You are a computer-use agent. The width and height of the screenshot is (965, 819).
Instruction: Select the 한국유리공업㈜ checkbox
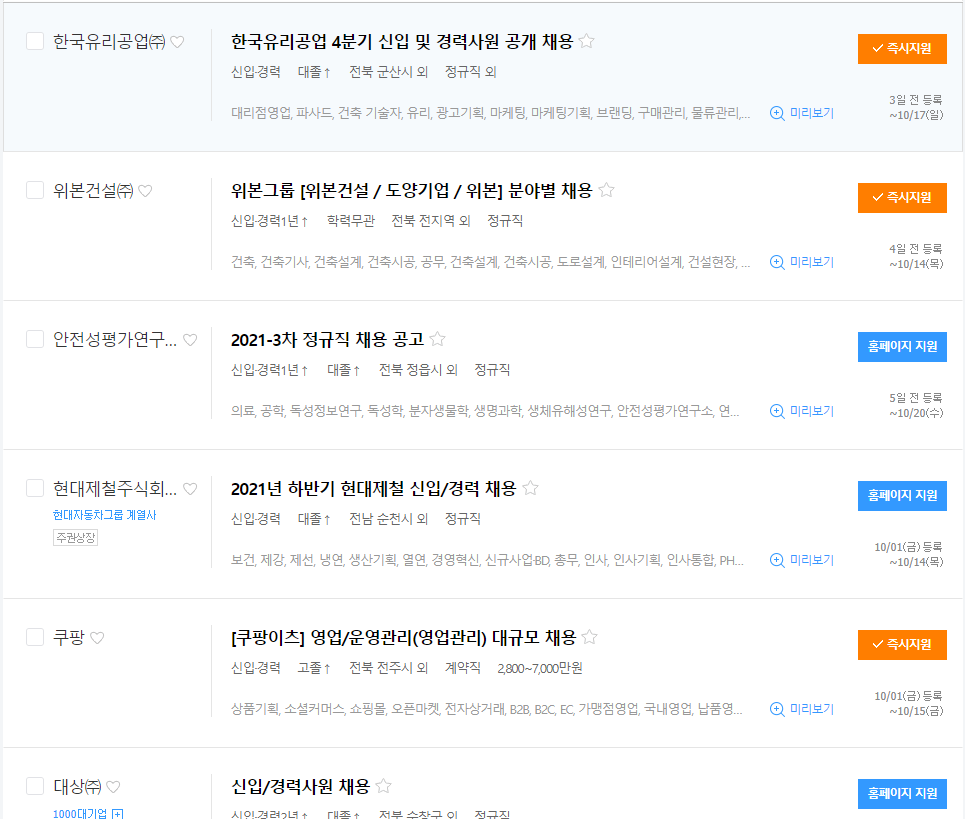pos(35,41)
